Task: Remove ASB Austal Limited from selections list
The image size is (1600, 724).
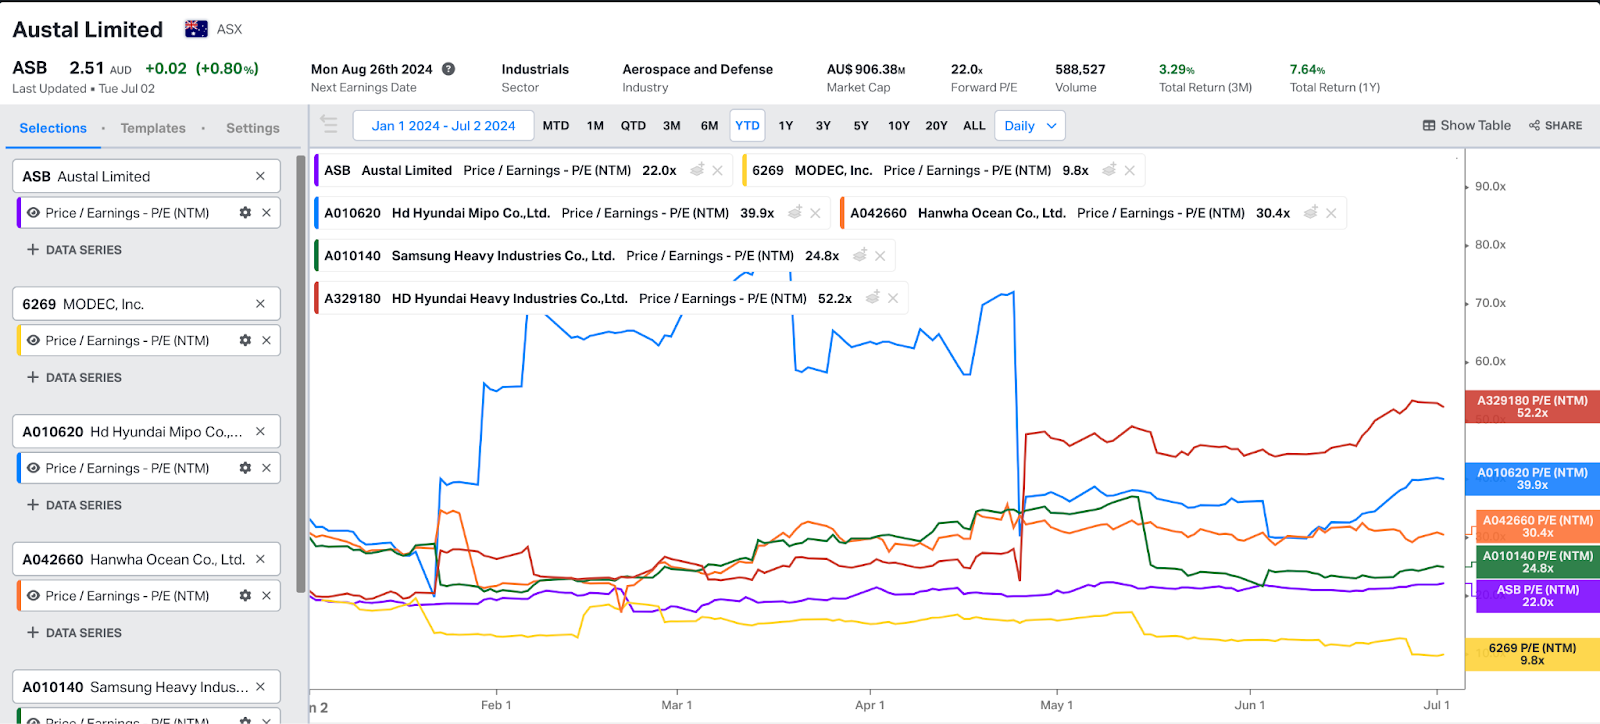Action: coord(260,176)
